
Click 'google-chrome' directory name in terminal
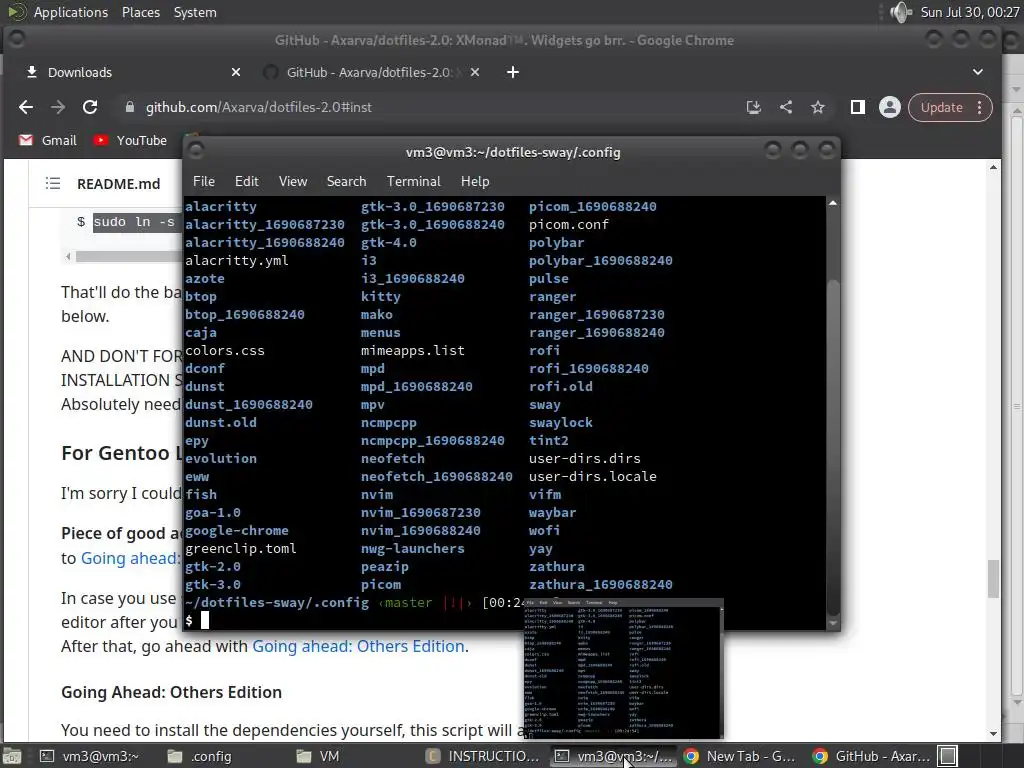236,531
